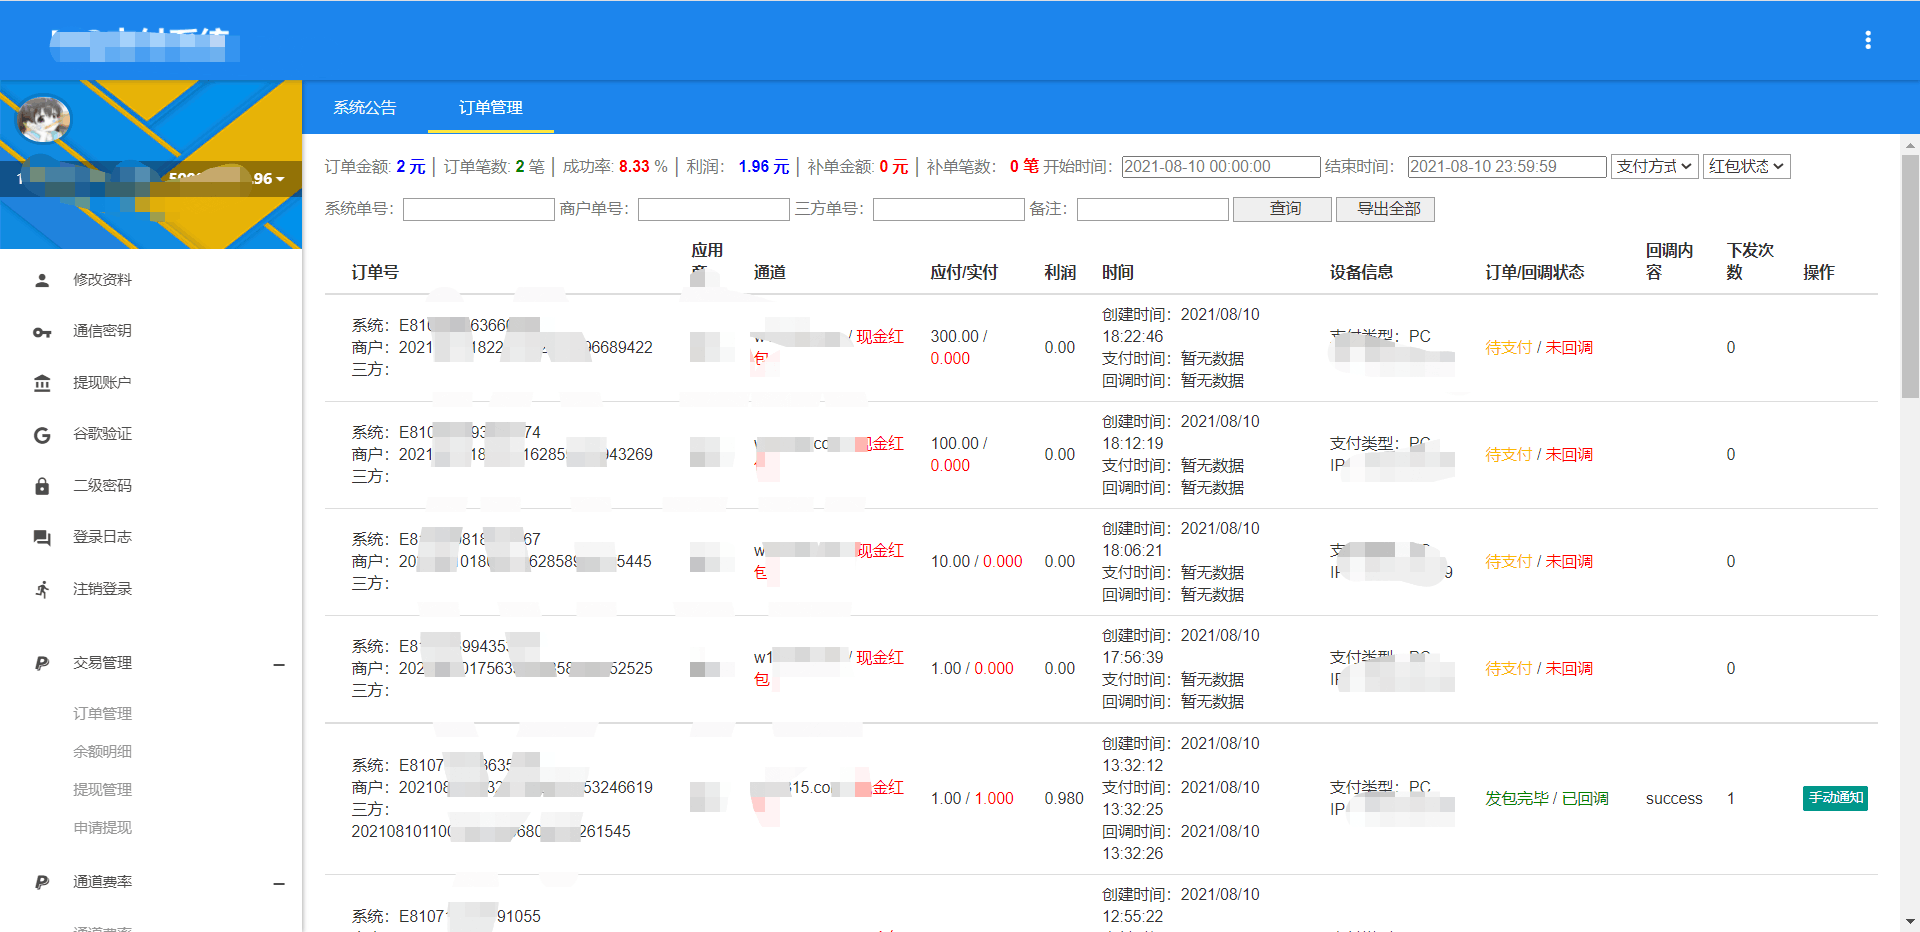1920x932 pixels.
Task: Click the 应付/实付 column header
Action: point(964,272)
